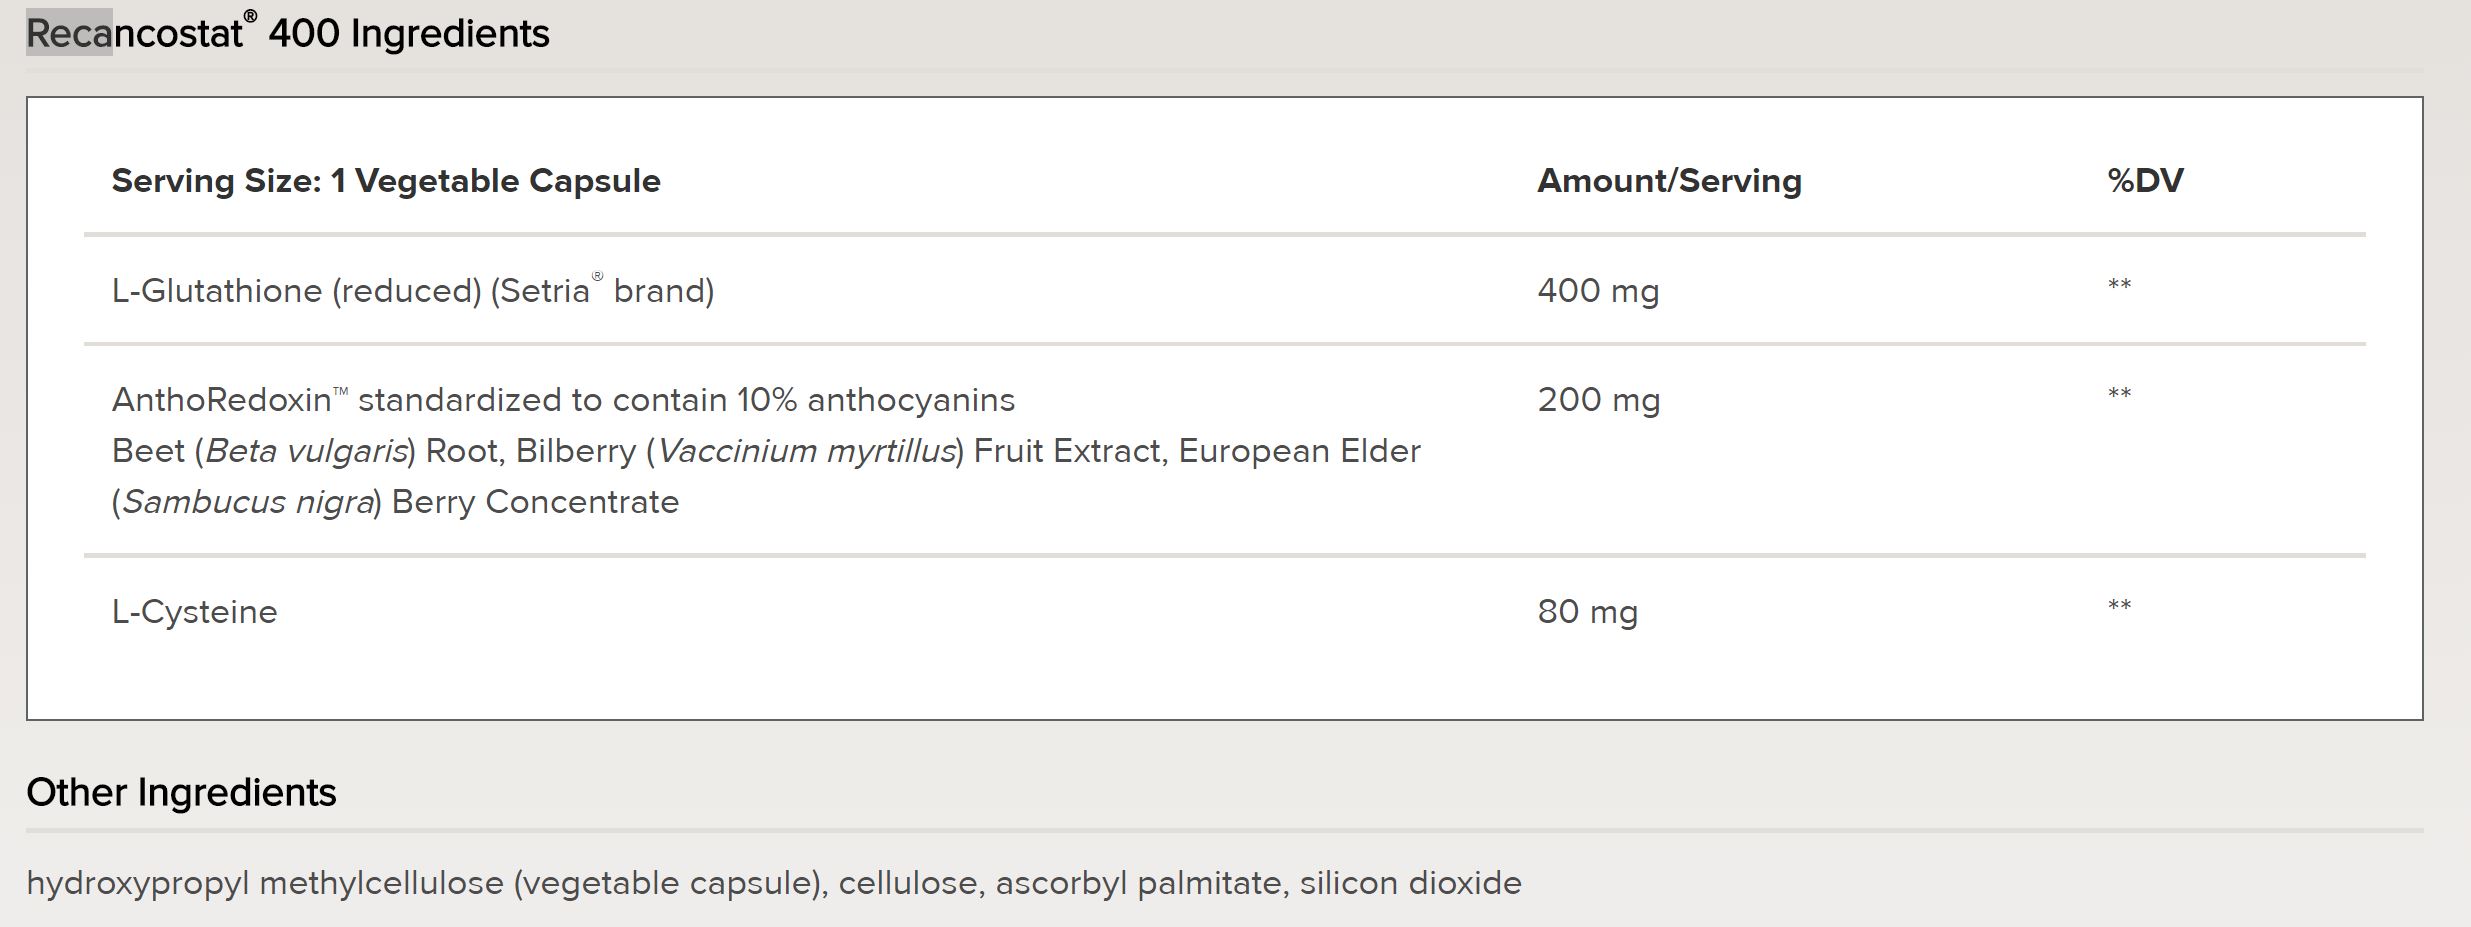Image resolution: width=2471 pixels, height=927 pixels.
Task: Click the L-Cysteine ingredient name
Action: (194, 612)
